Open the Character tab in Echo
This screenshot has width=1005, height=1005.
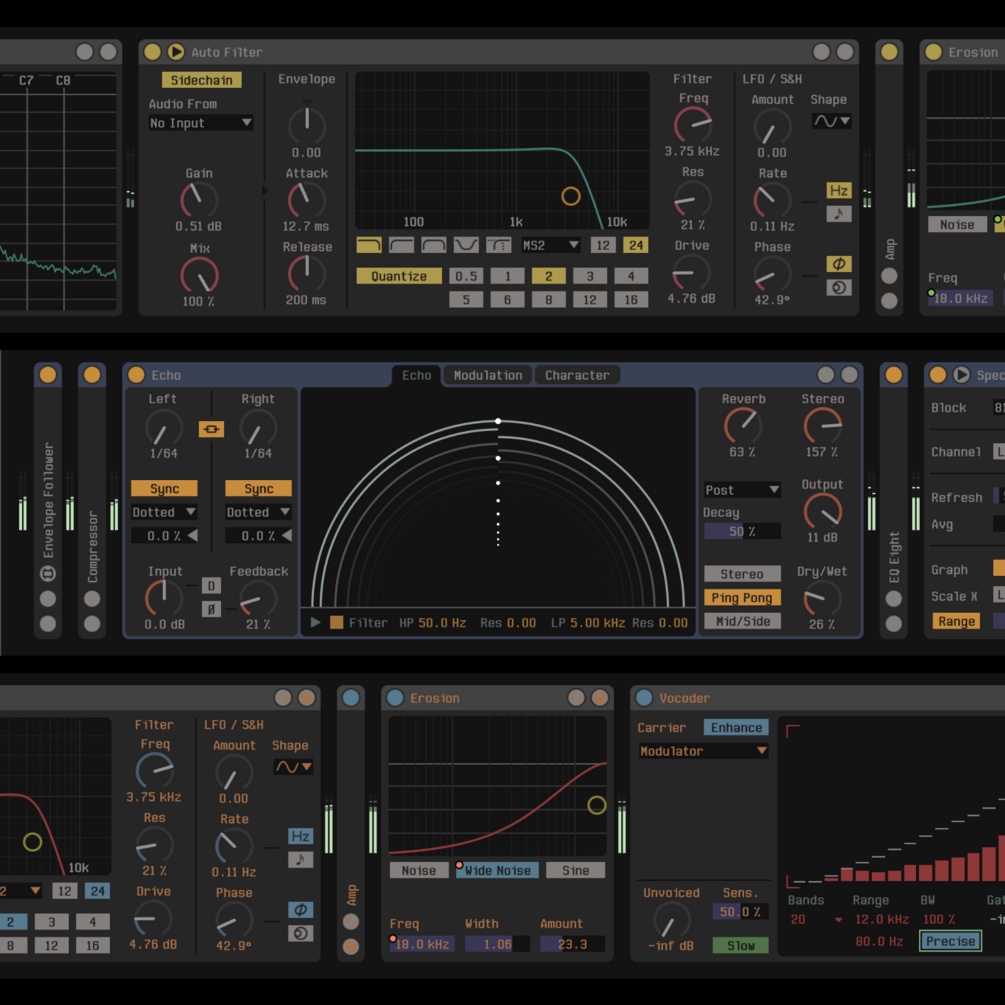coord(577,375)
